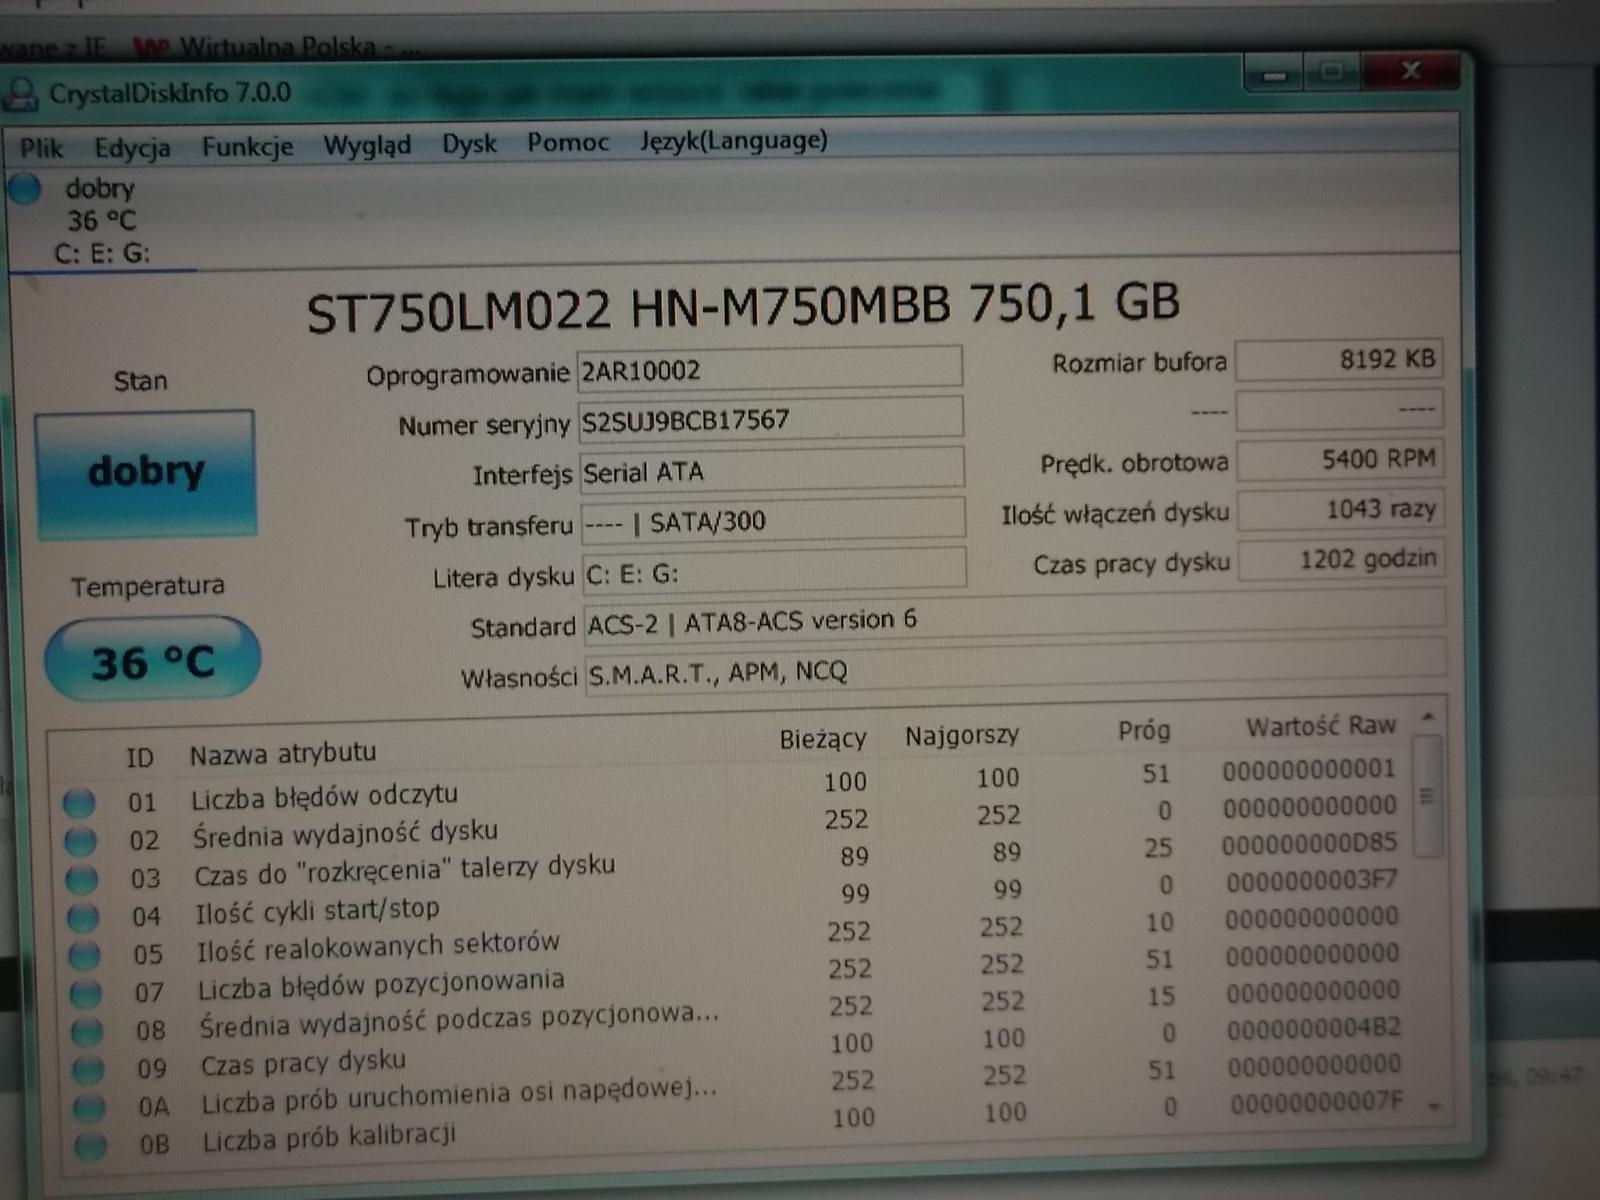Click the 36 °C temperature button
Image resolution: width=1600 pixels, height=1200 pixels.
click(x=152, y=660)
